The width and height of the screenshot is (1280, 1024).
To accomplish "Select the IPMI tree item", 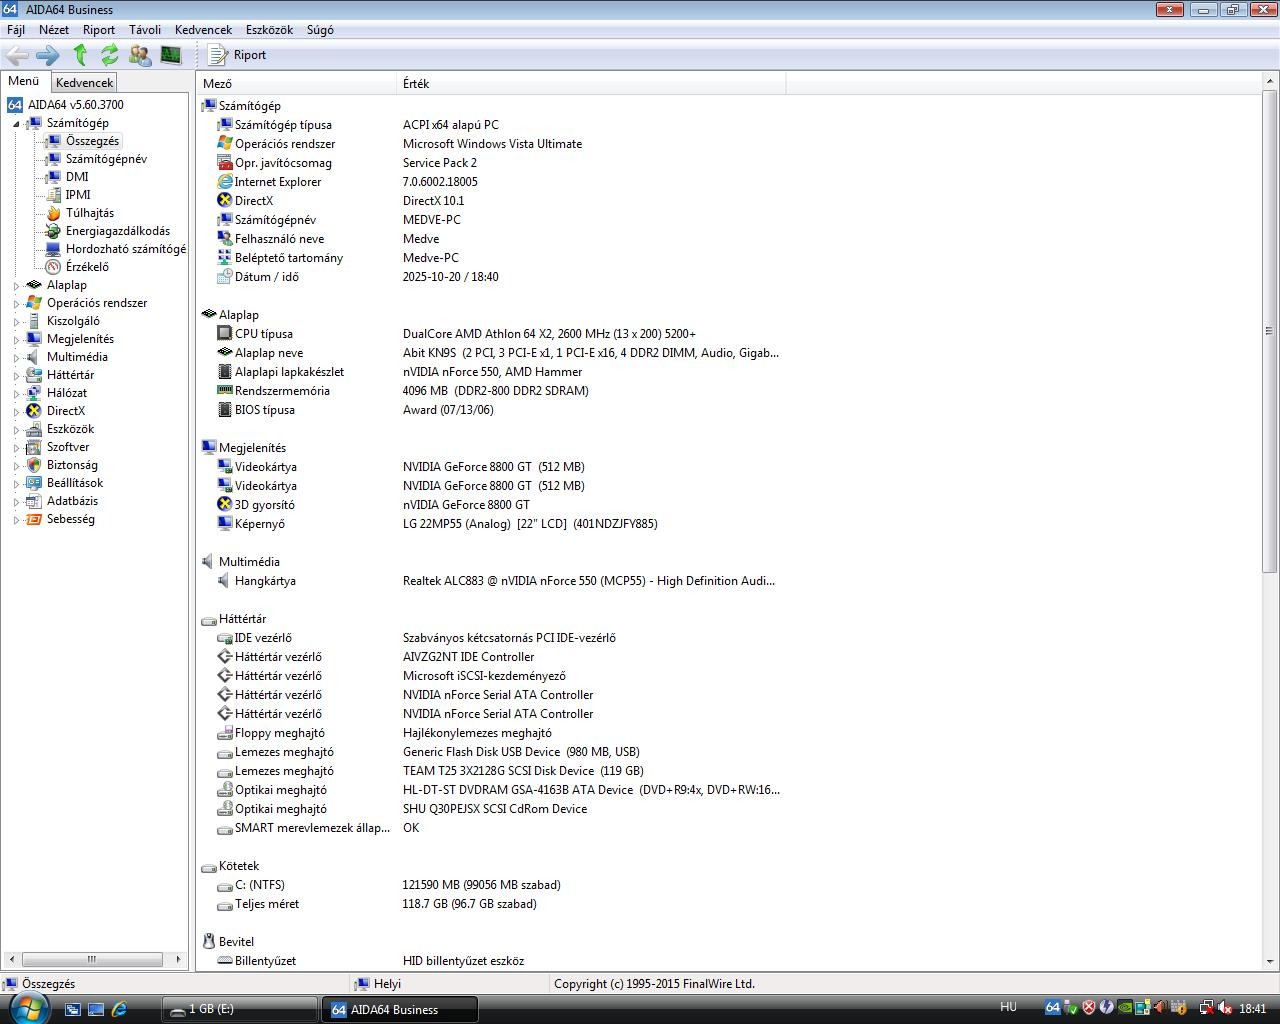I will [78, 195].
